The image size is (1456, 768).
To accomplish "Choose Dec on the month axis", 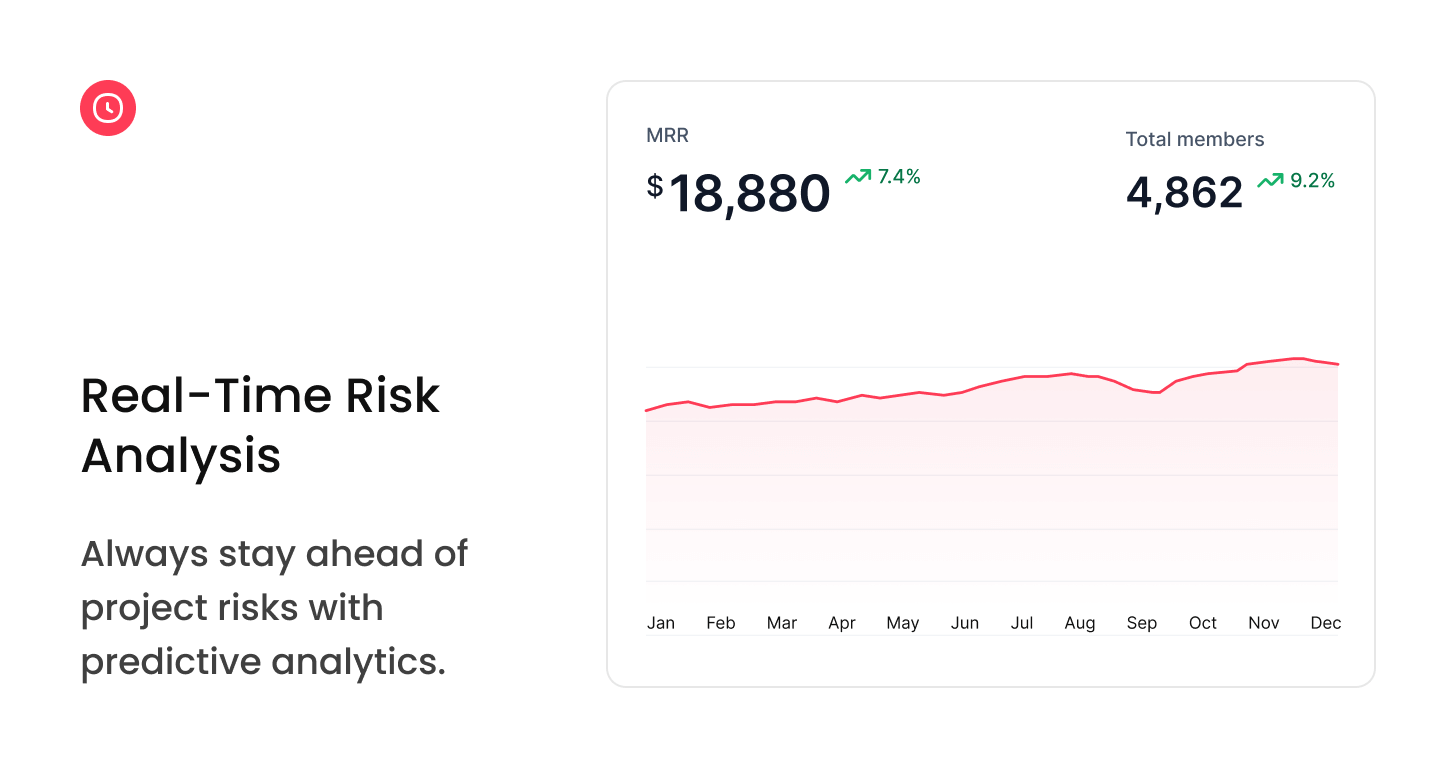I will (1325, 623).
